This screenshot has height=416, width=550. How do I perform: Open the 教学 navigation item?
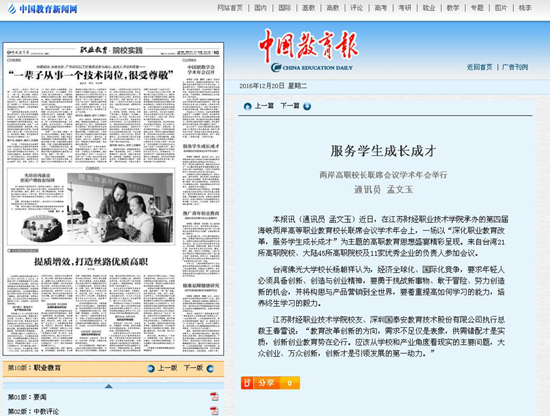tap(453, 8)
